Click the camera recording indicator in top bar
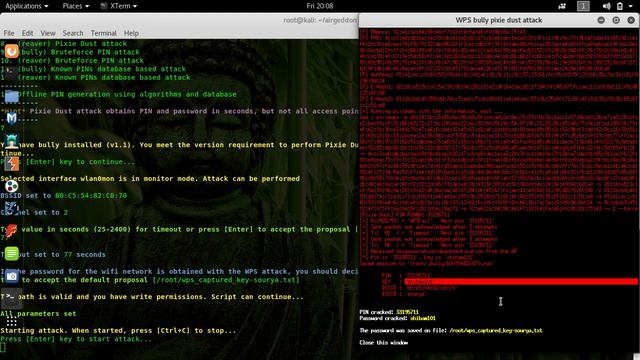The width and height of the screenshot is (640, 360). [x=562, y=6]
